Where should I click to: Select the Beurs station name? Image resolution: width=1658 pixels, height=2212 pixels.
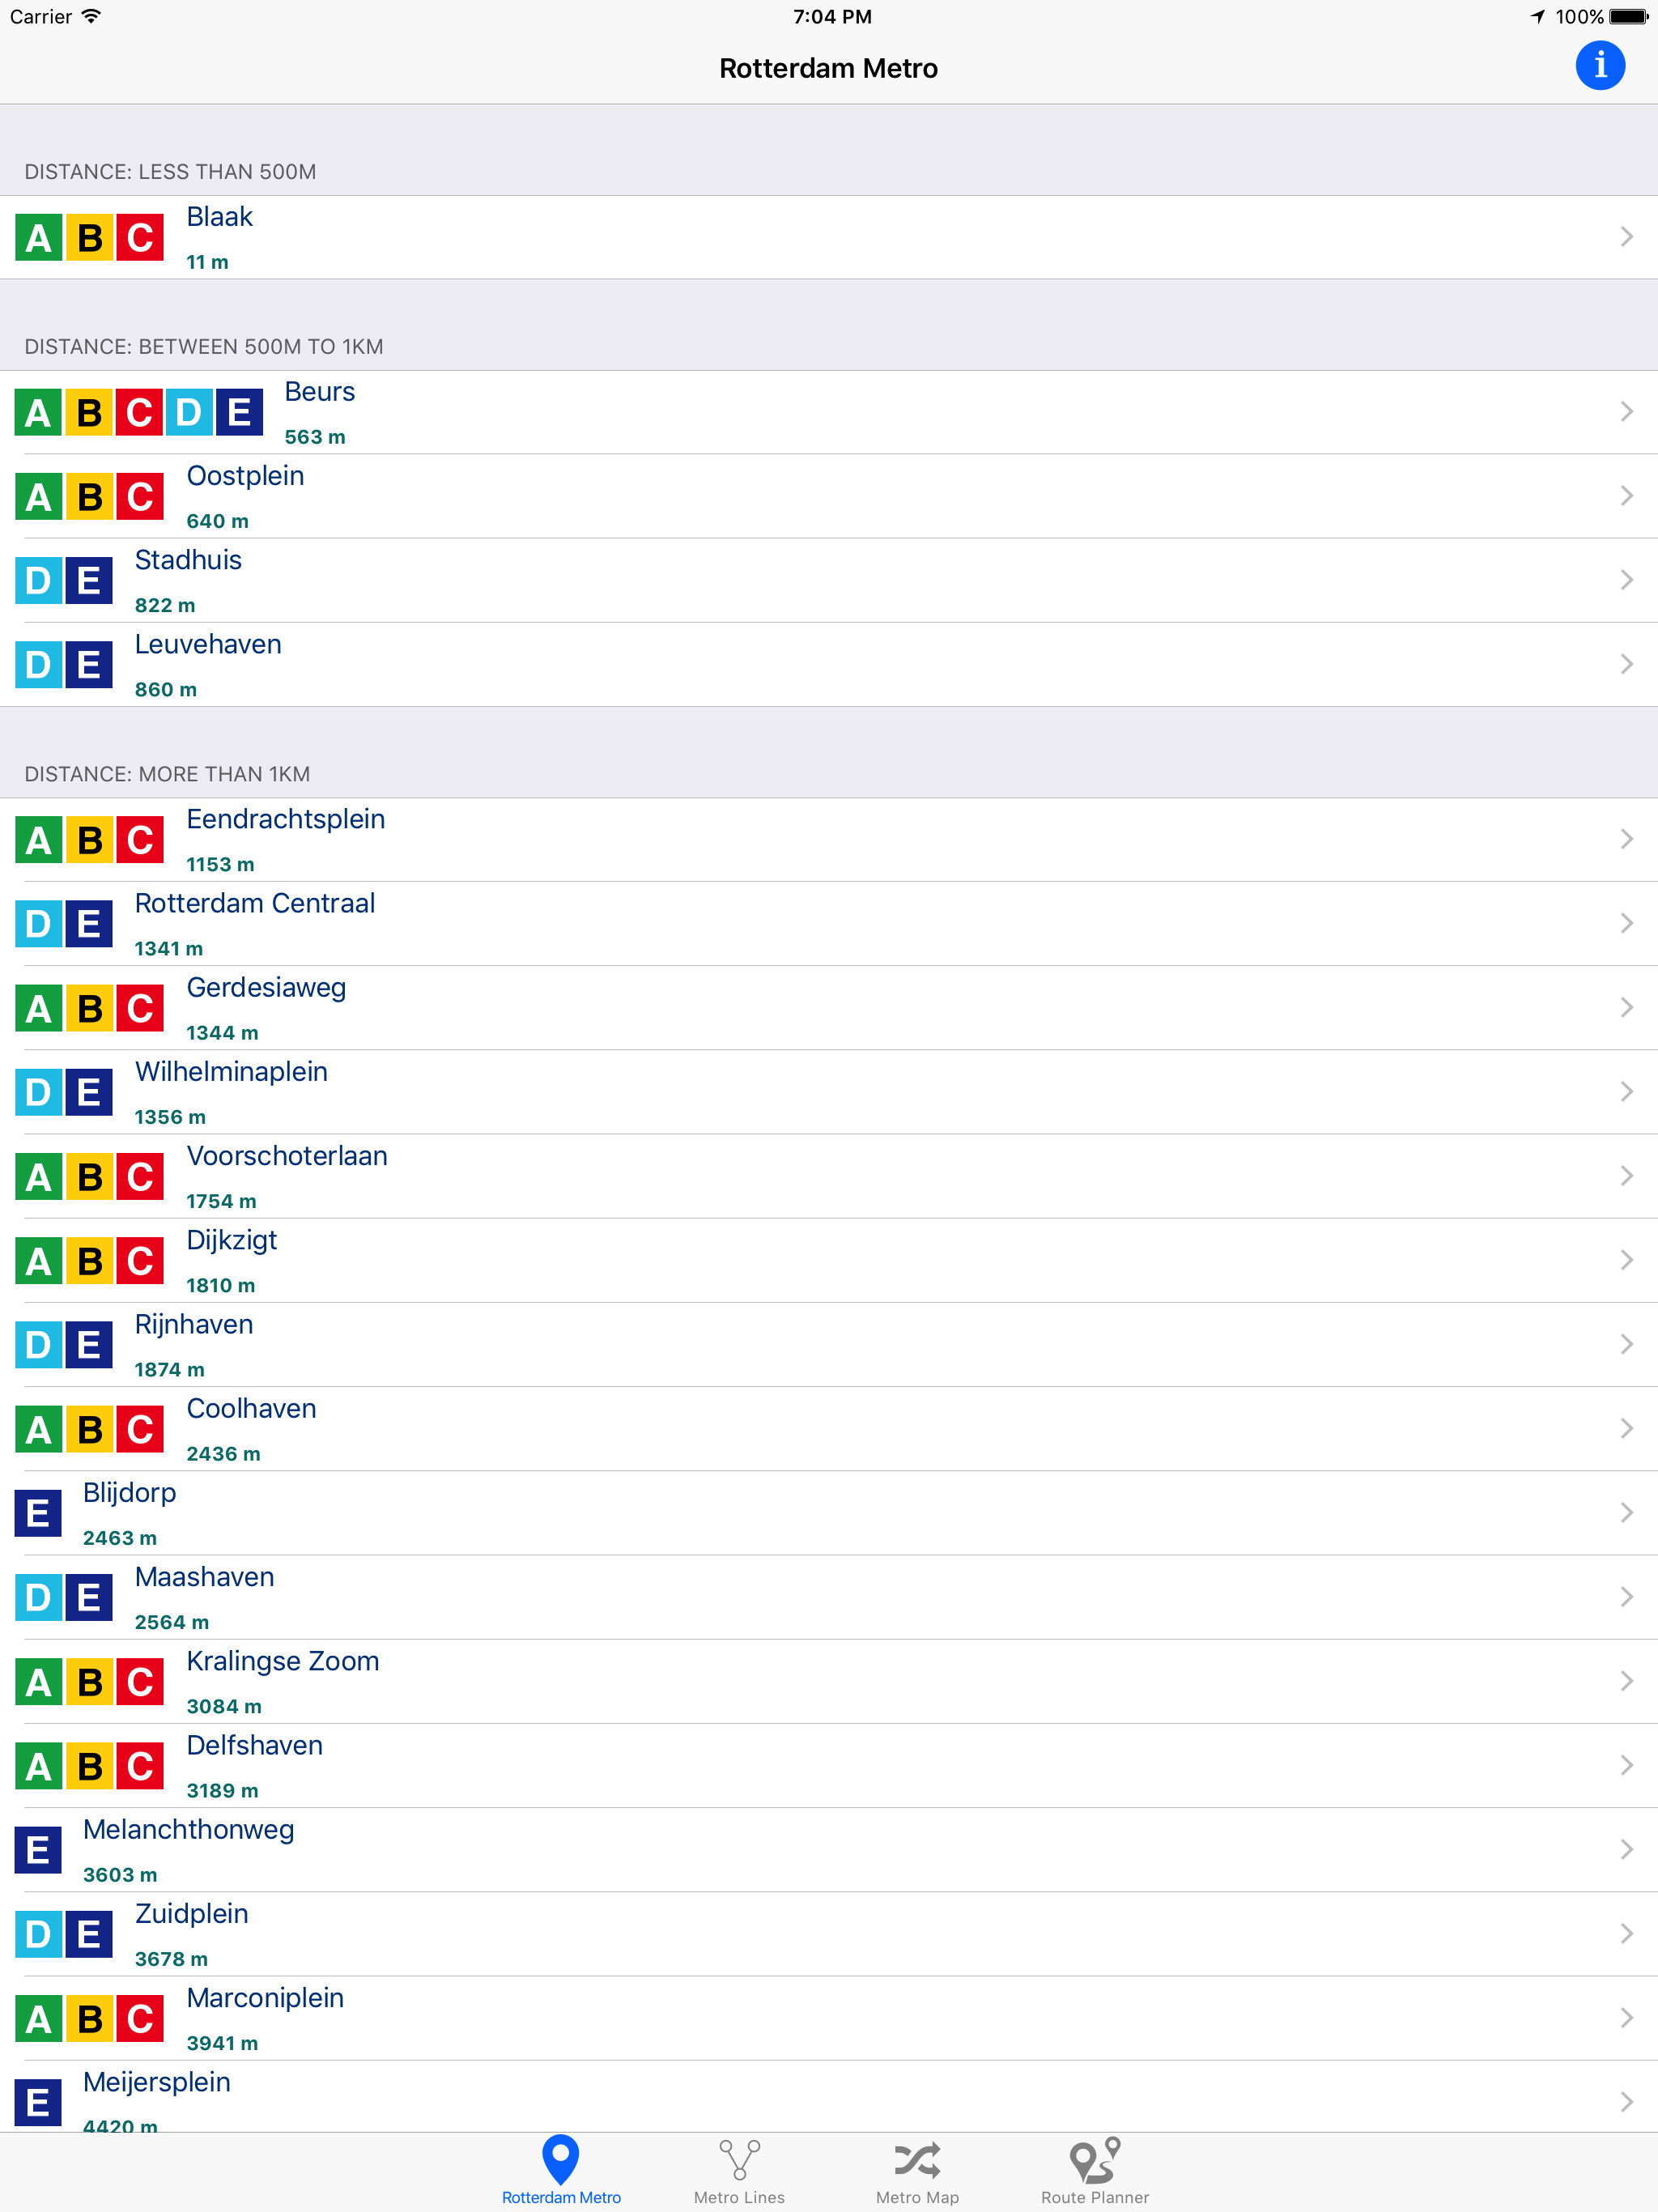(319, 392)
